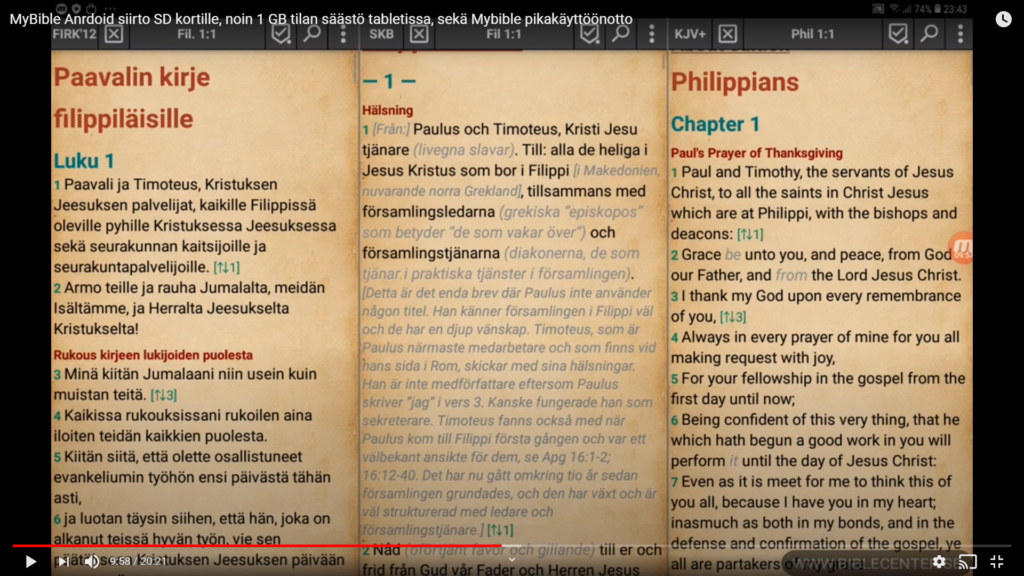Open bookmarks in SKB pane
This screenshot has width=1024, height=576.
[x=589, y=33]
